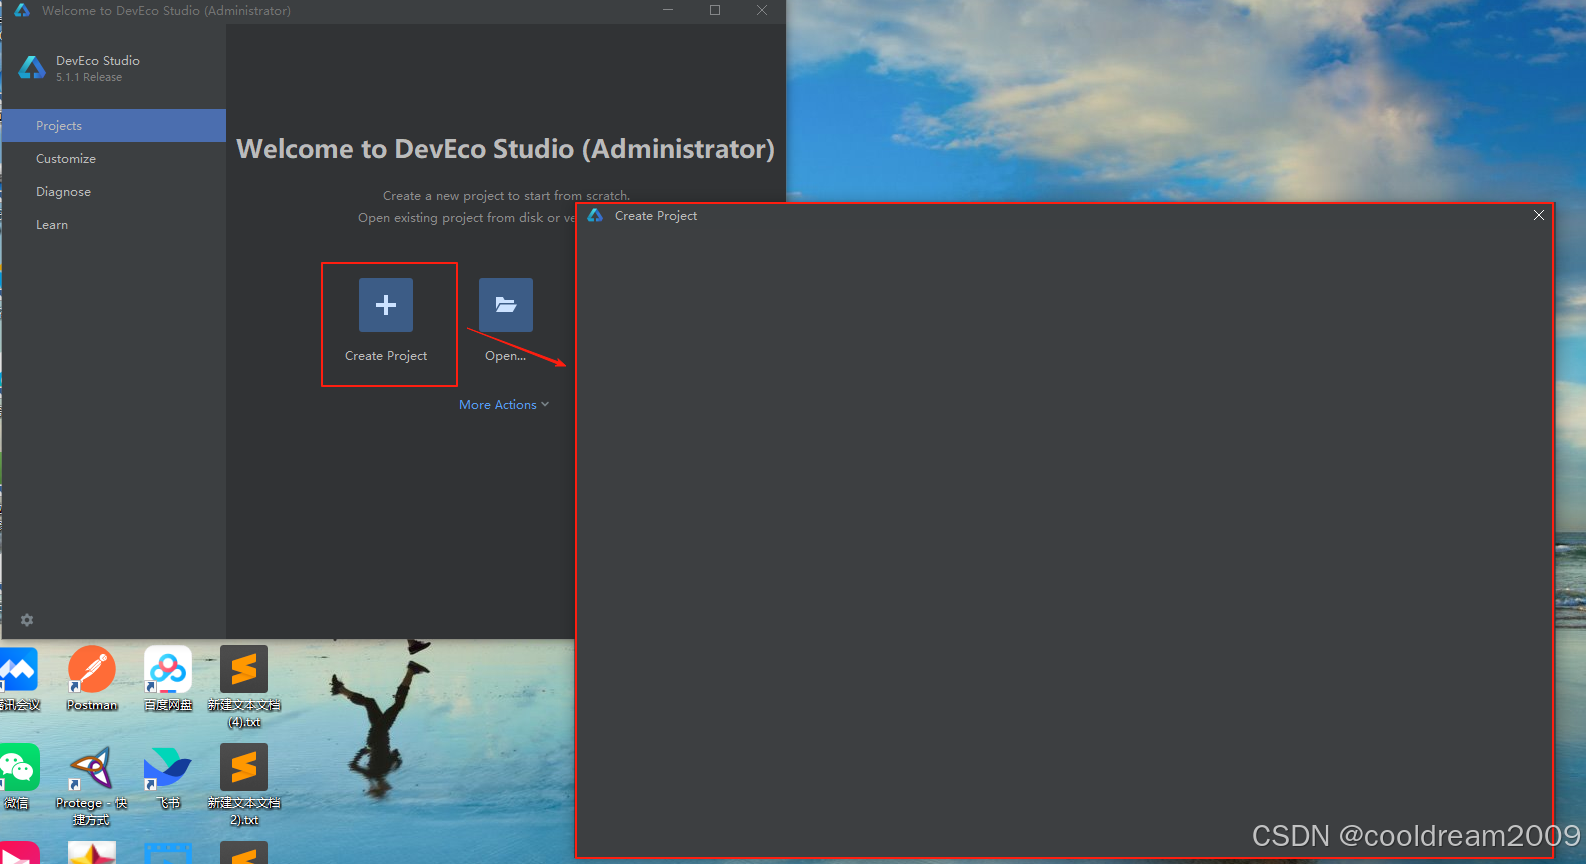Maximize the Welcome to DevEco Studio window
Viewport: 1586px width, 864px height.
pyautogui.click(x=715, y=10)
